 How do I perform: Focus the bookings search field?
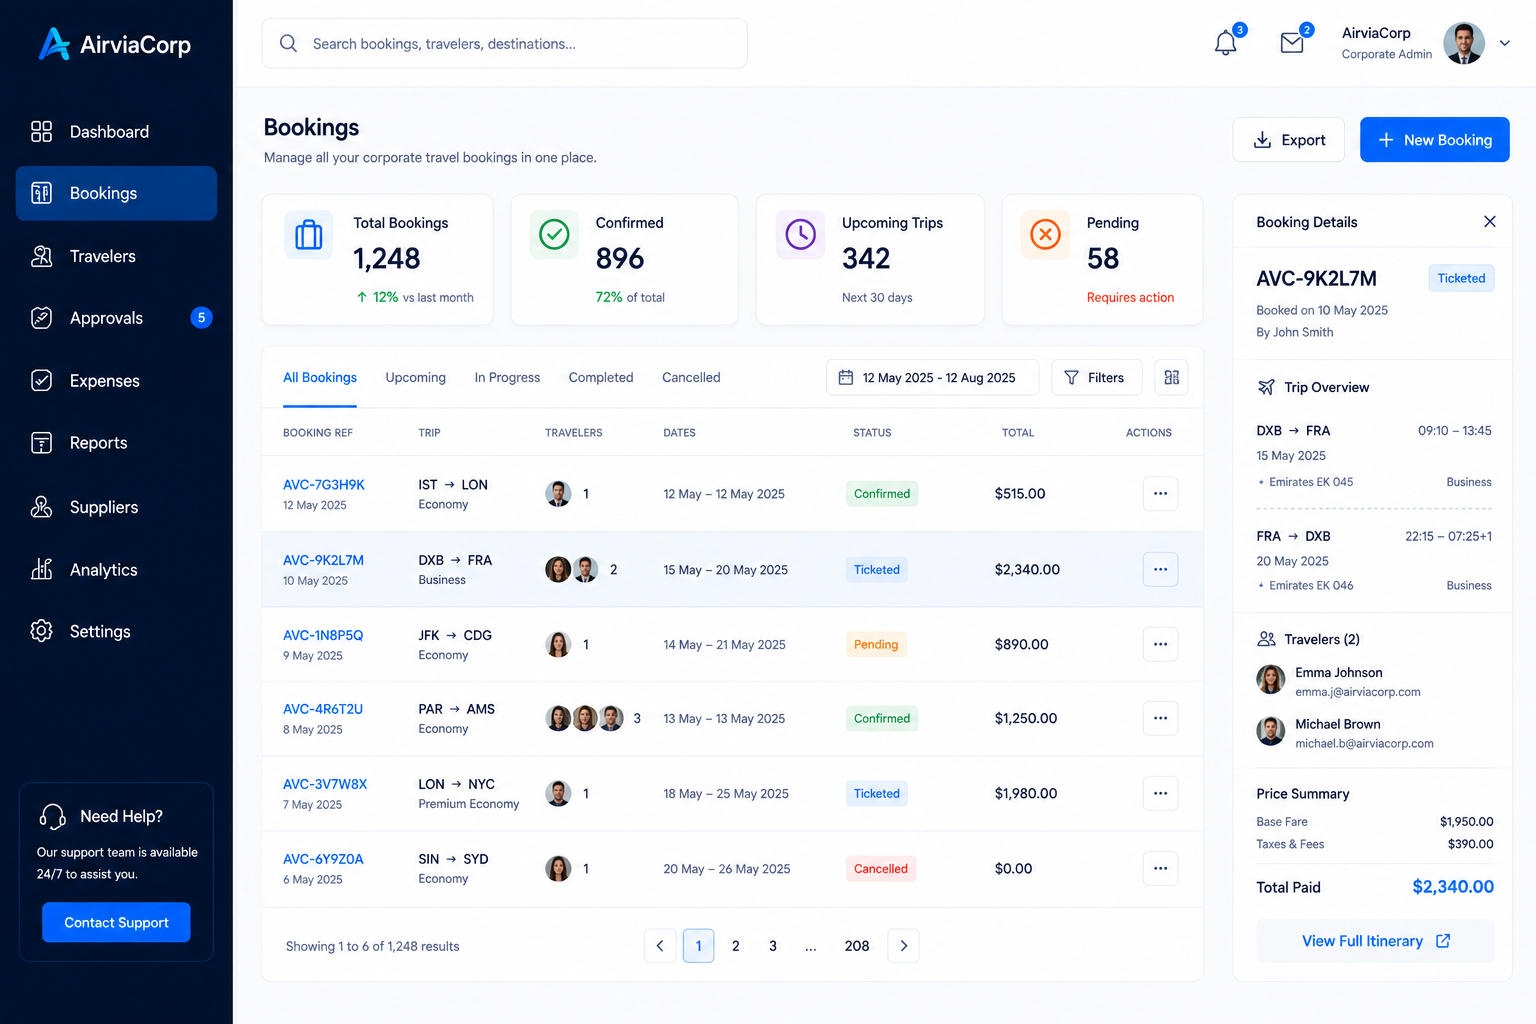[504, 43]
